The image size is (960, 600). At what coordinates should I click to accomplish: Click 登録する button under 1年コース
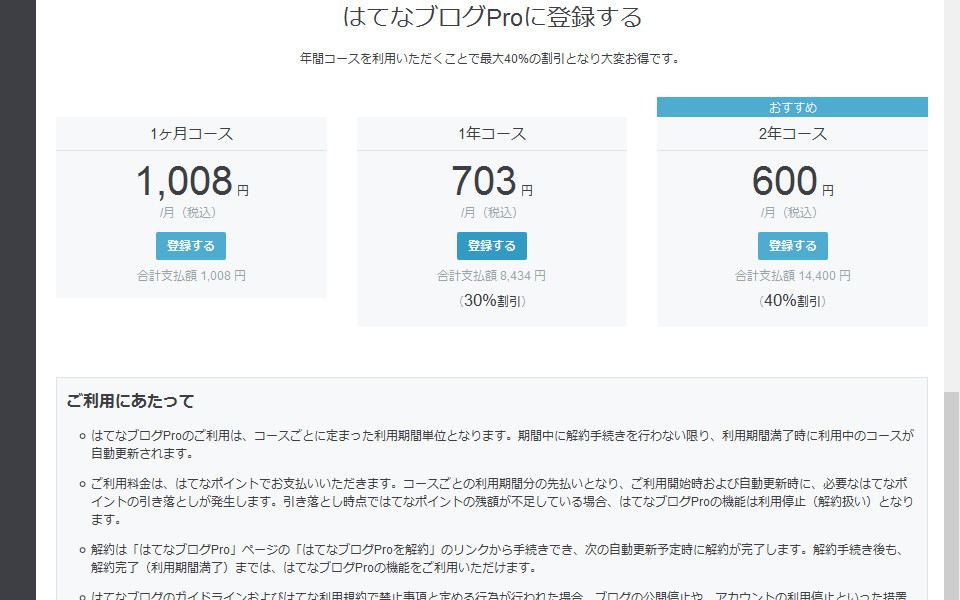[x=492, y=246]
